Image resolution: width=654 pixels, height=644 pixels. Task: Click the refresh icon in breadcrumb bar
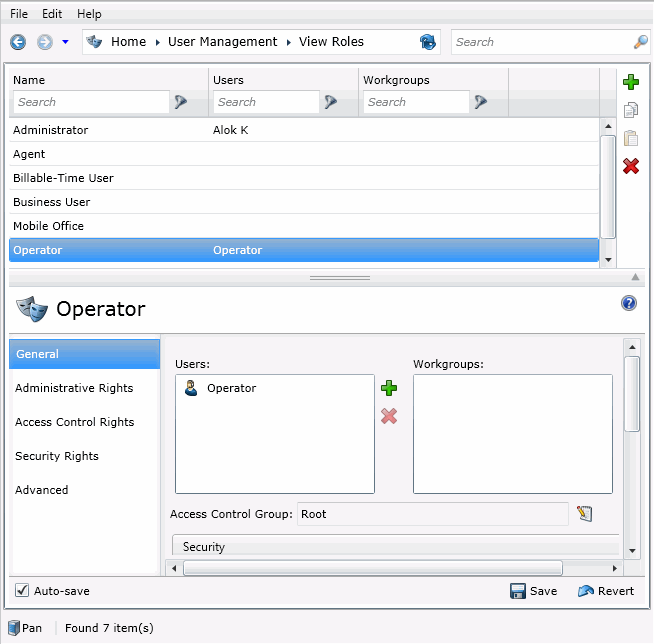(428, 42)
